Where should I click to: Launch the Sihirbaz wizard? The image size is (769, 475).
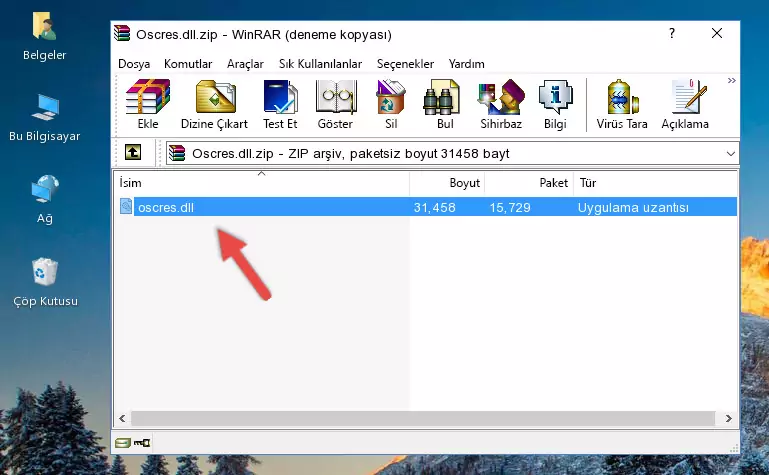click(501, 104)
